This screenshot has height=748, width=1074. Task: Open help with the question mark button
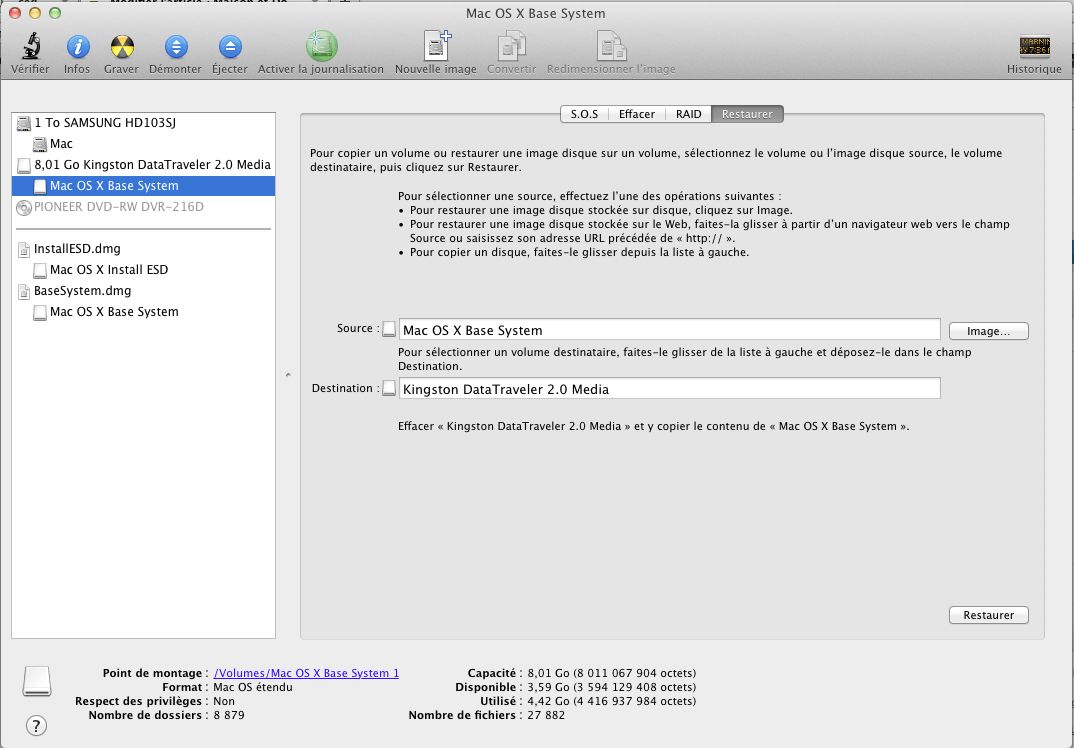(36, 725)
